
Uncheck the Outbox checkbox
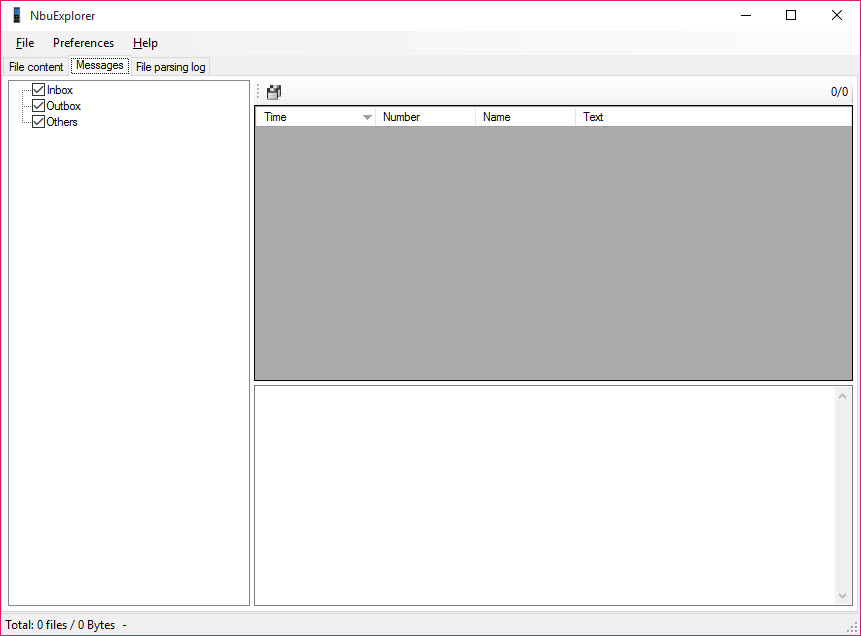click(38, 105)
